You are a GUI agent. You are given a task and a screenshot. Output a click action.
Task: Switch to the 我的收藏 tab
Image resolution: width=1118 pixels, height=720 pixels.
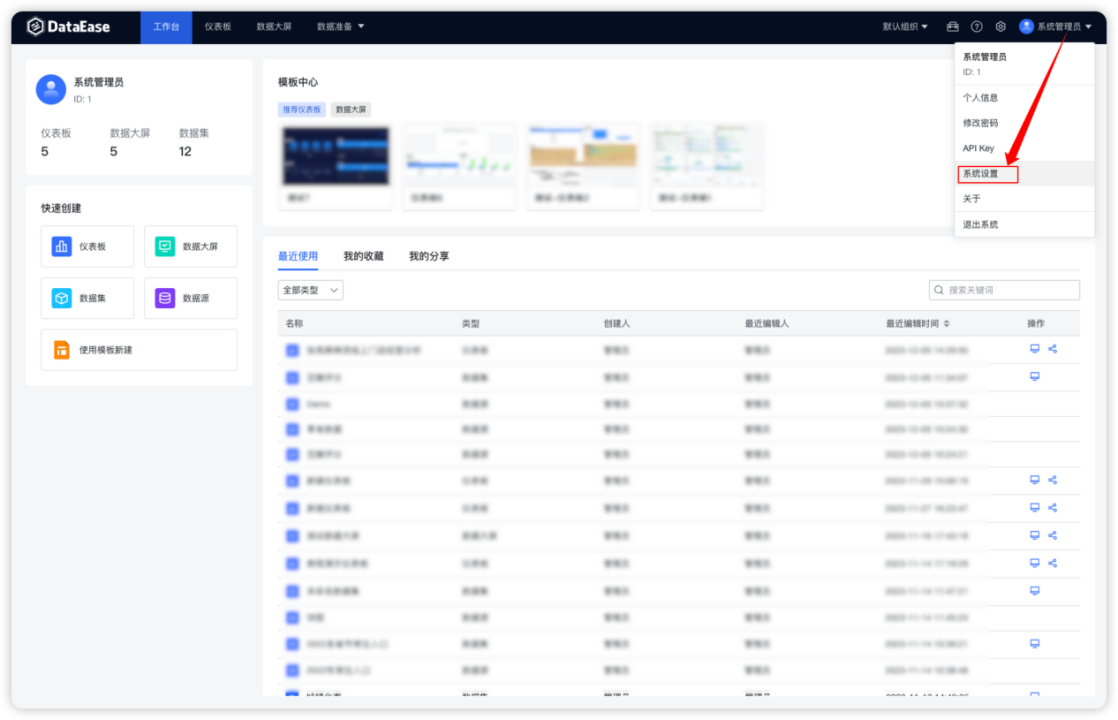[x=362, y=256]
